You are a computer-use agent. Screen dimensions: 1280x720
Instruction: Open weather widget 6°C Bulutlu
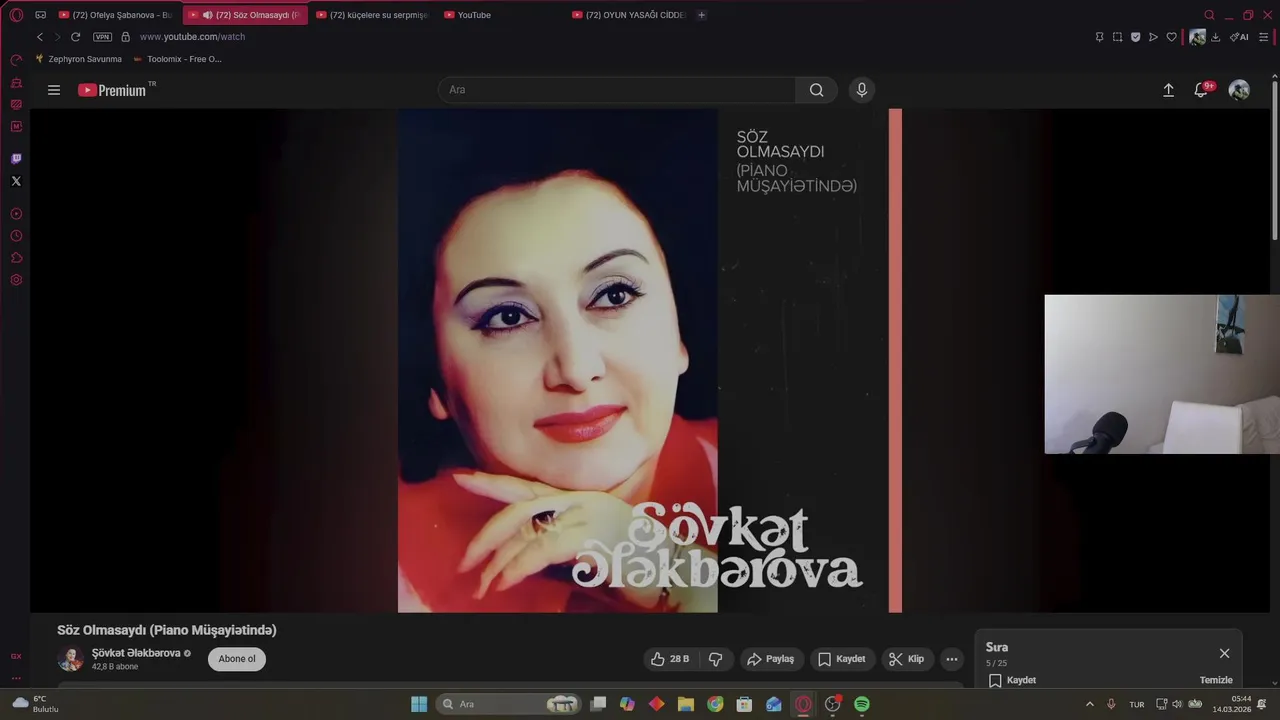coord(35,704)
